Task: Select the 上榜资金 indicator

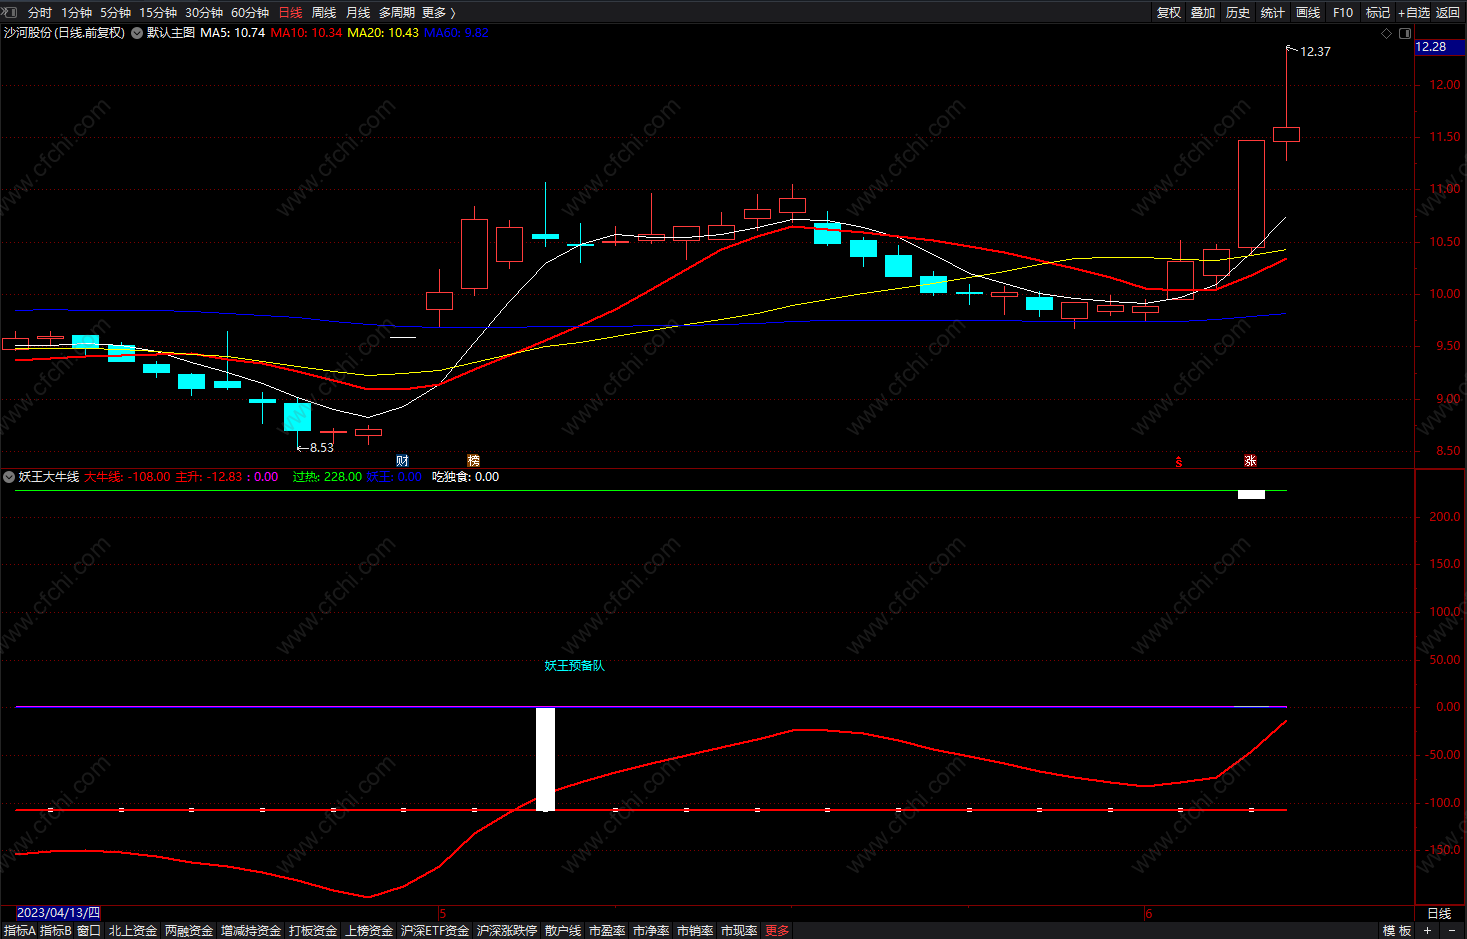Action: click(x=369, y=931)
